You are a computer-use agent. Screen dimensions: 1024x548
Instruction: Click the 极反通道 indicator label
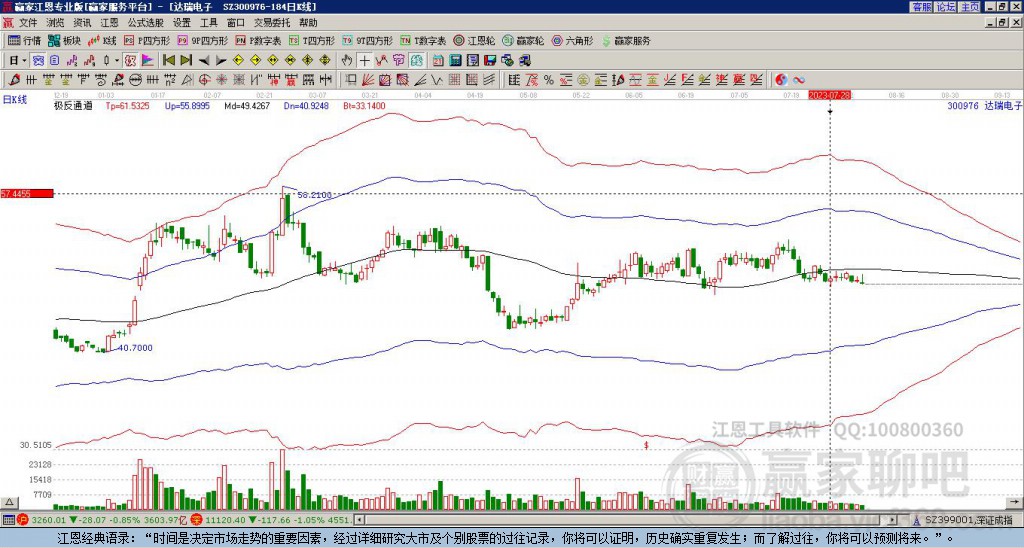point(73,105)
